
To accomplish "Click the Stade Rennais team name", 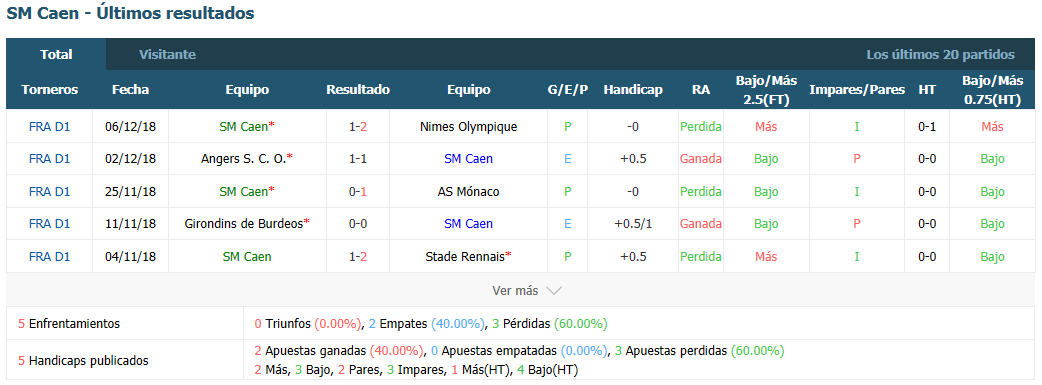I will 465,257.
